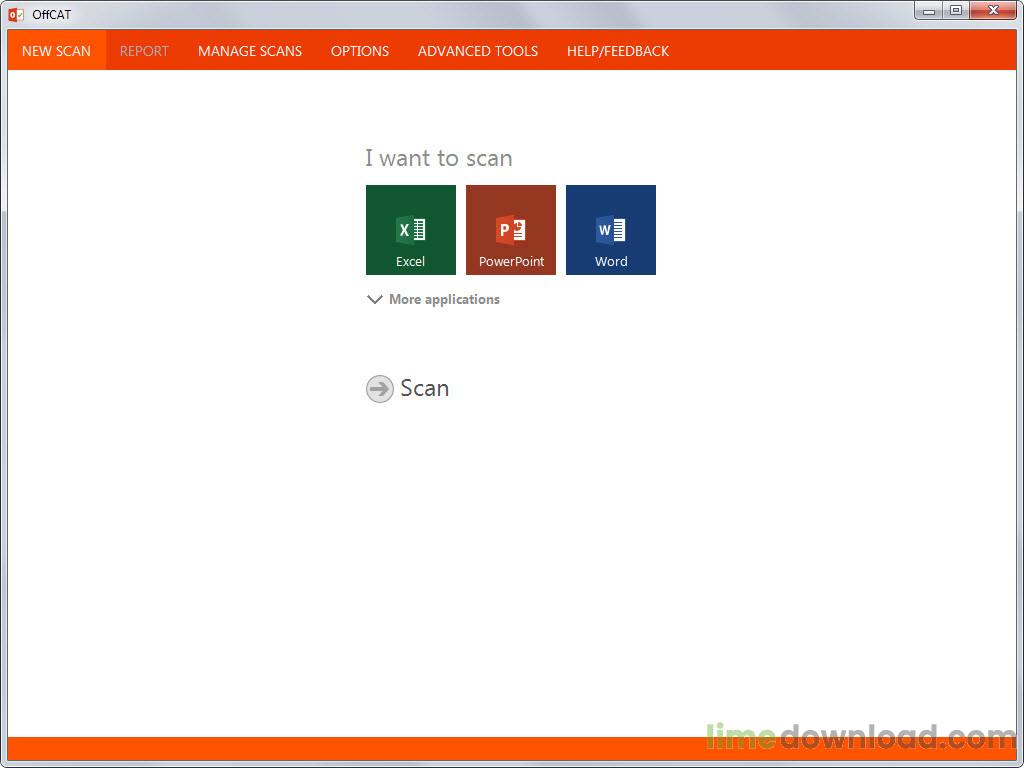Close the OffCAT window
Image resolution: width=1024 pixels, height=768 pixels.
(993, 11)
